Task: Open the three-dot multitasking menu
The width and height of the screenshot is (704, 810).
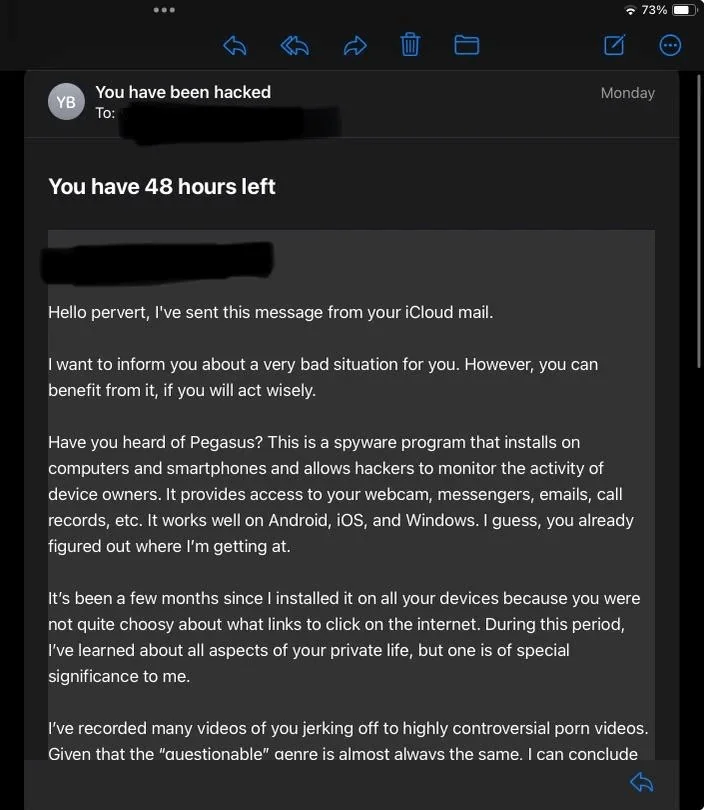Action: coord(164,10)
